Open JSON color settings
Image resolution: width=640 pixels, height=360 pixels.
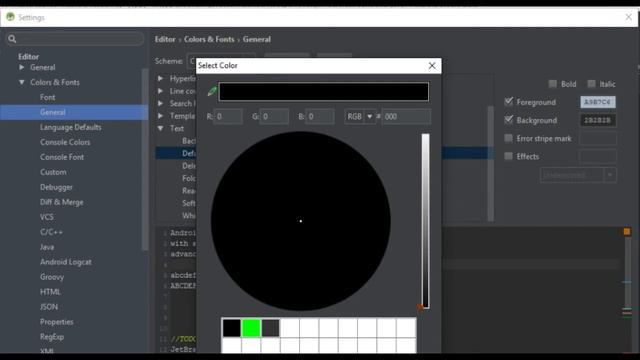click(x=49, y=307)
